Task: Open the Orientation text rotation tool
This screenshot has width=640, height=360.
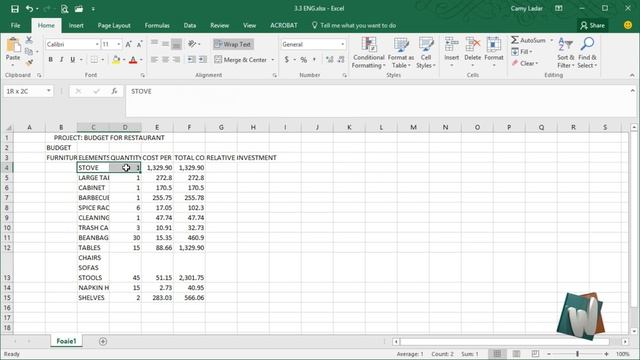Action: tap(192, 44)
